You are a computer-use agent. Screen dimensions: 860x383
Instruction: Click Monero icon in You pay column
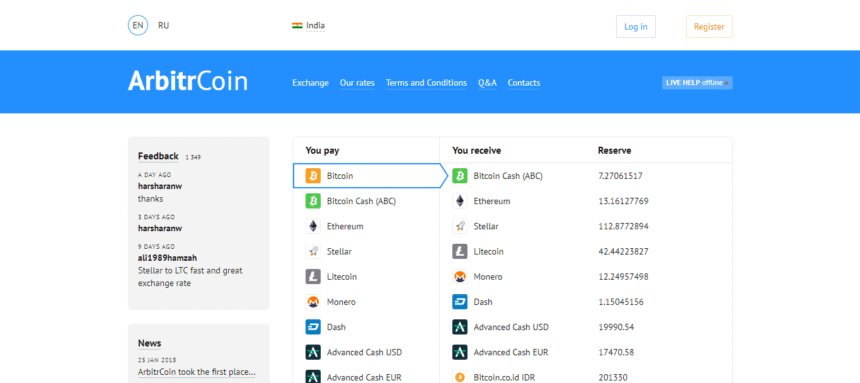coord(313,302)
